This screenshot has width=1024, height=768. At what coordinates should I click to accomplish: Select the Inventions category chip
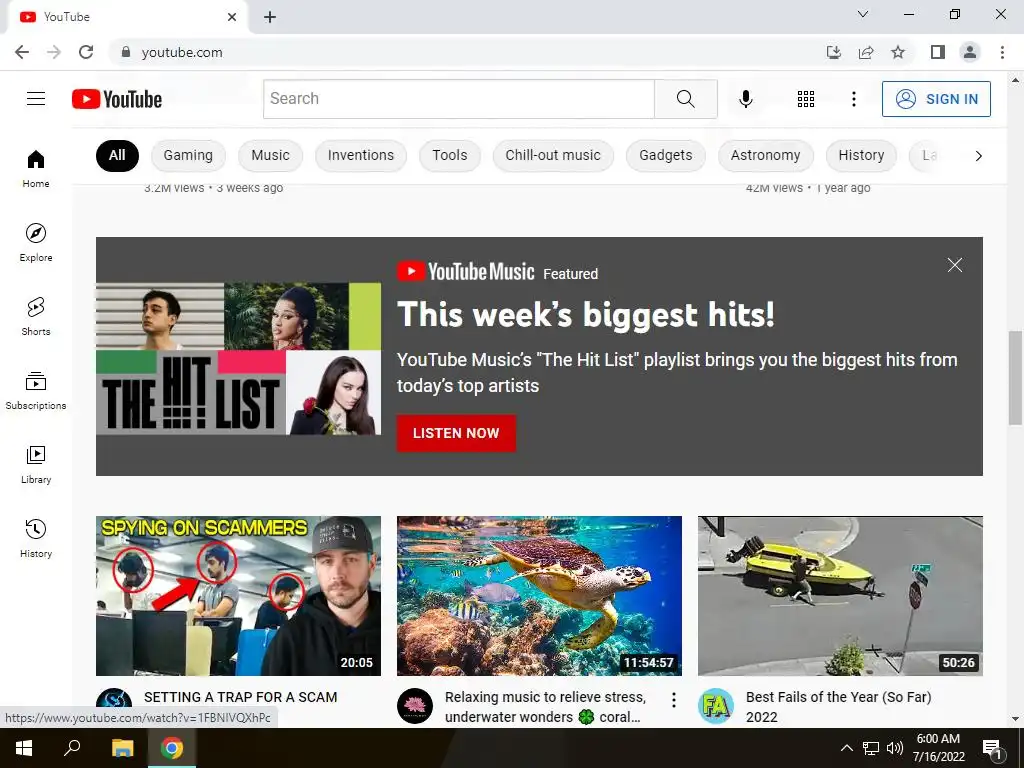[x=360, y=155]
